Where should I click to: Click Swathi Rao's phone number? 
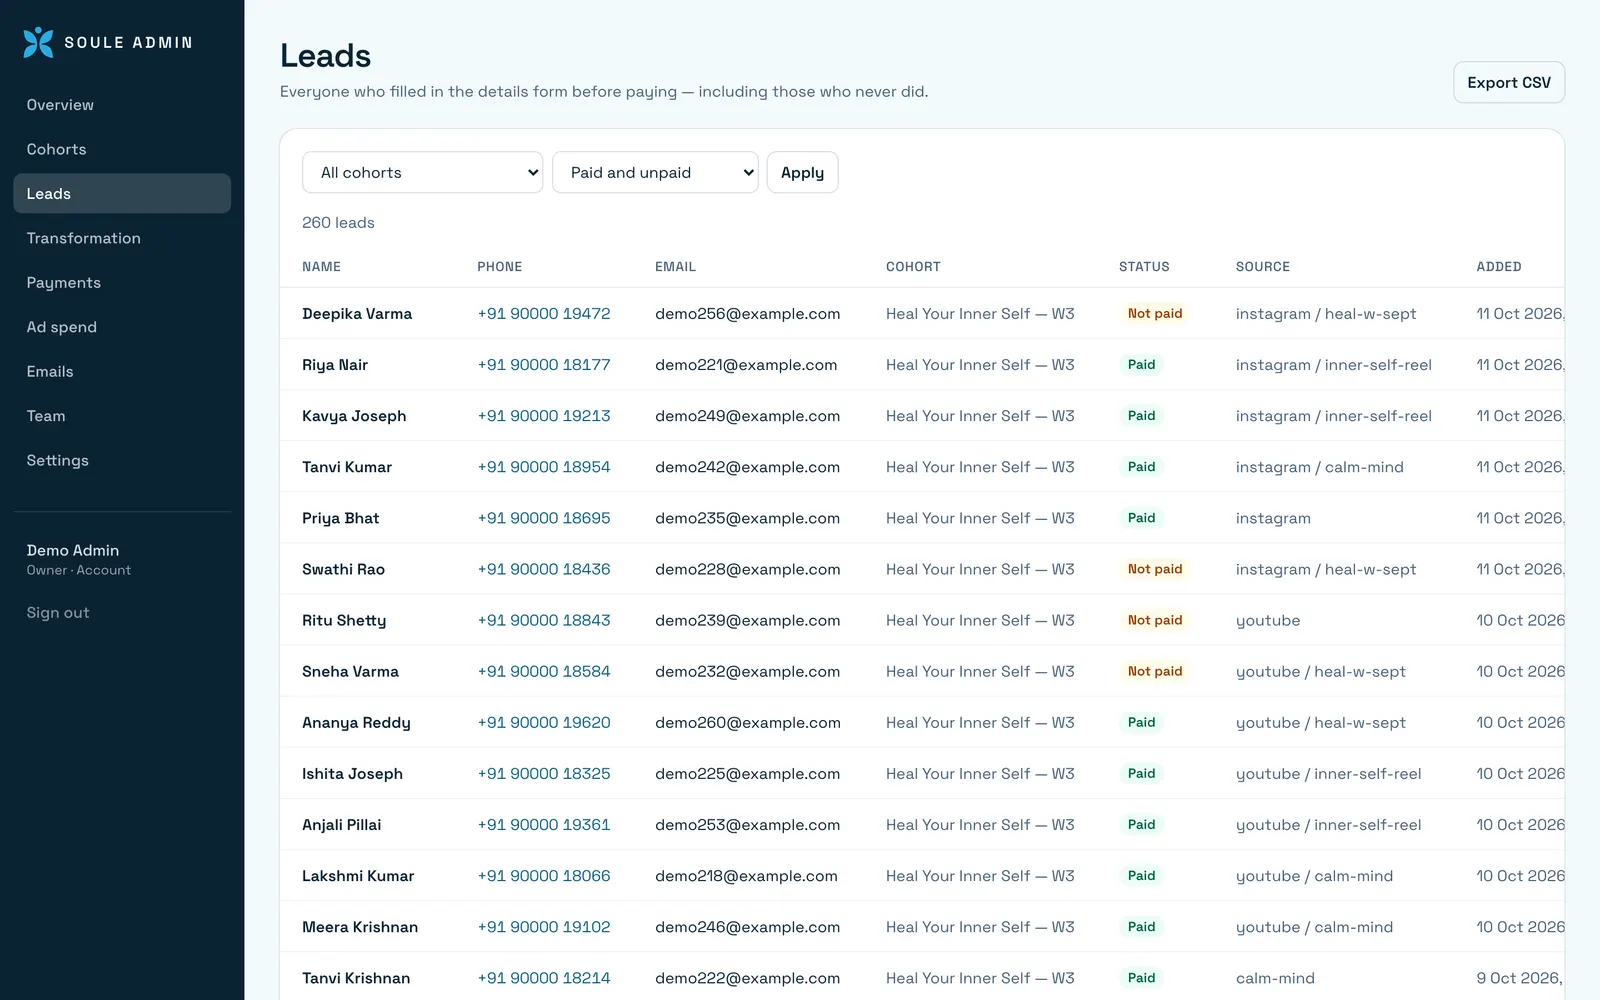(544, 569)
